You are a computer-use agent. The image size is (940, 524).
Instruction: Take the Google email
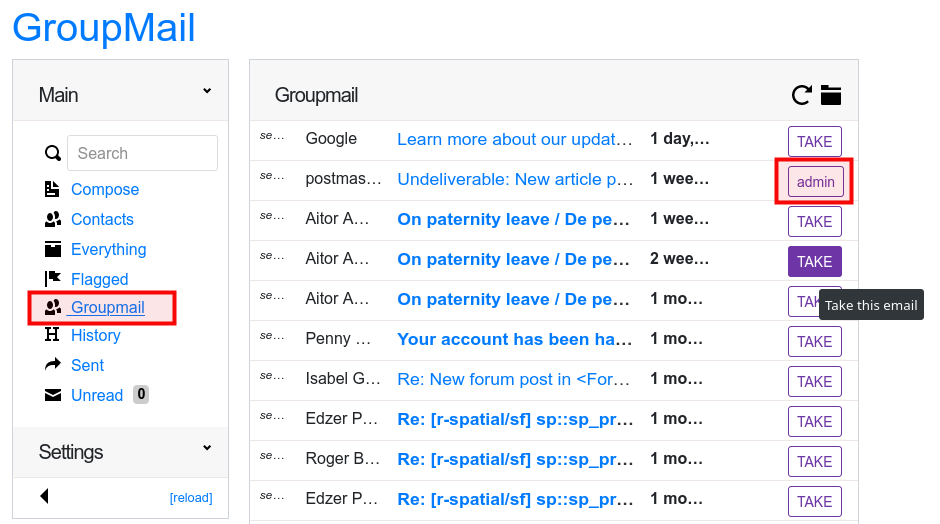pos(815,141)
